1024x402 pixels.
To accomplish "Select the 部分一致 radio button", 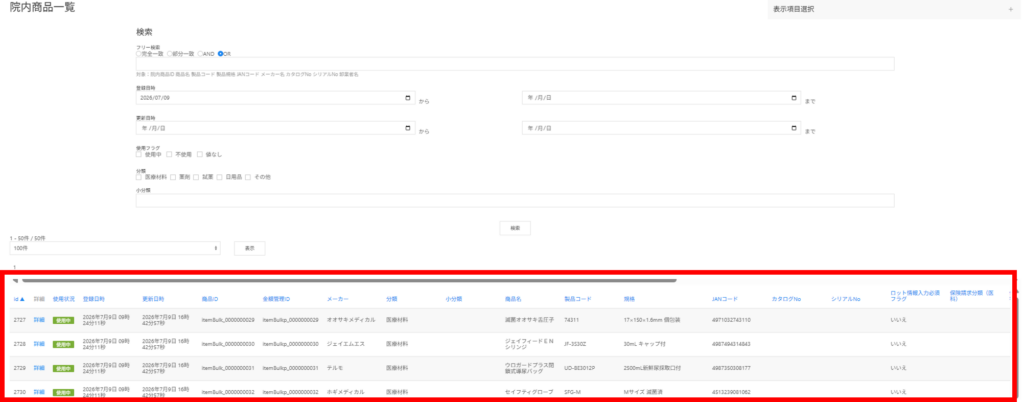I will click(x=170, y=54).
